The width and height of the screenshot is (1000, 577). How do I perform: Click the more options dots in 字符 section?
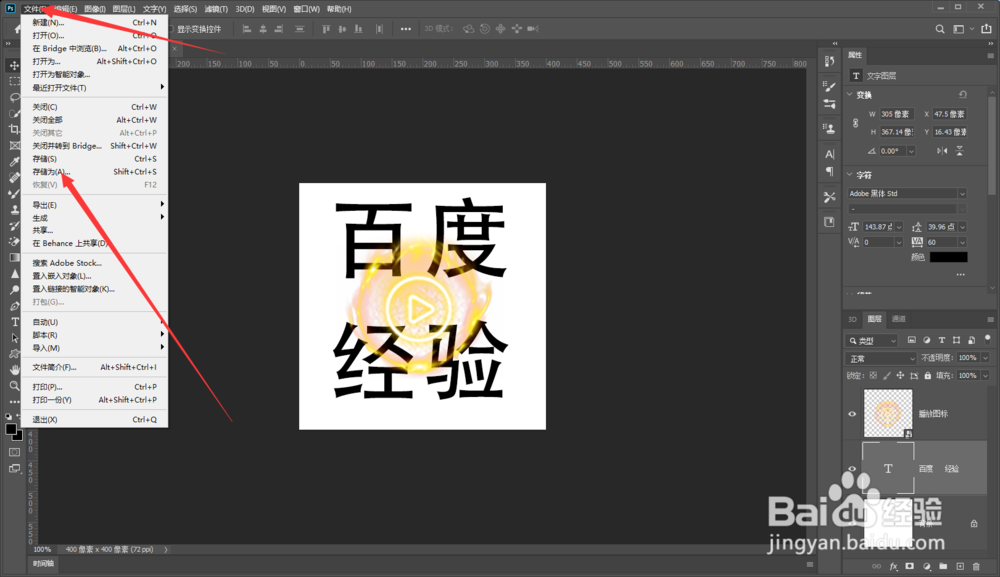tap(960, 274)
